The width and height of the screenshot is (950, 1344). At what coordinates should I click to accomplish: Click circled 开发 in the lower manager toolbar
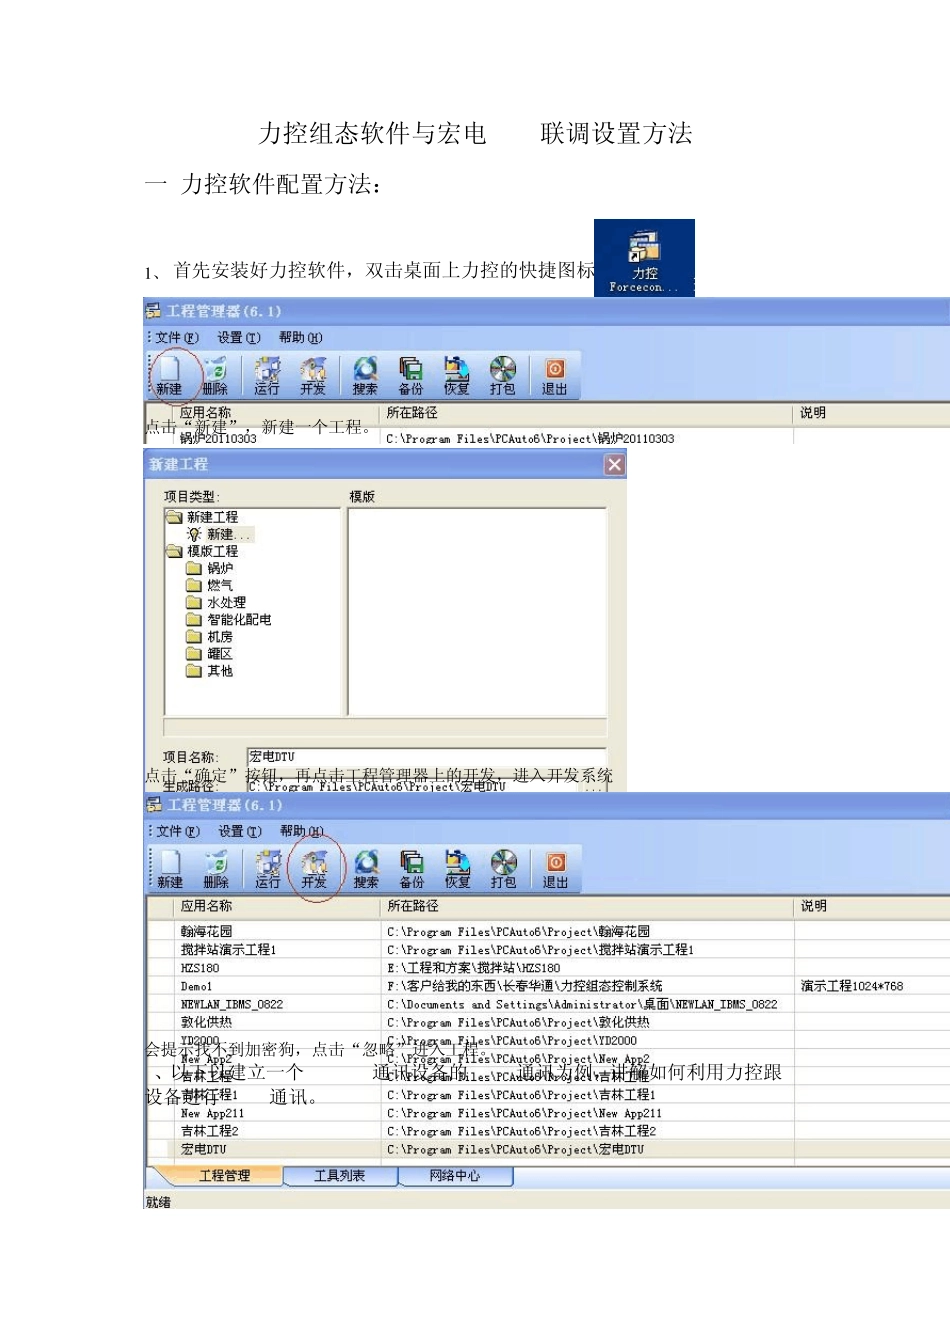click(314, 868)
